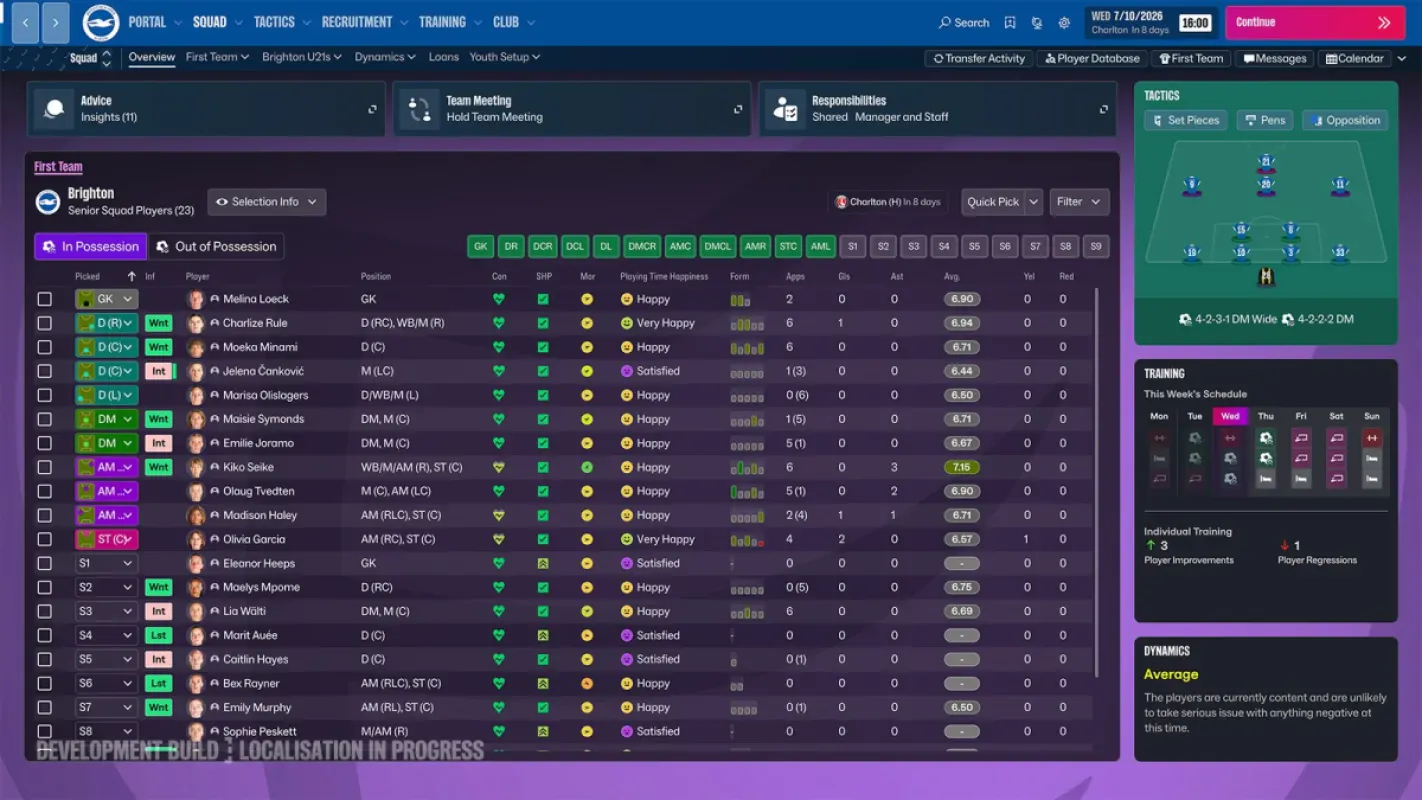The image size is (1422, 800).
Task: Tick the checkbox for Emily Murphy
Action: tap(44, 707)
